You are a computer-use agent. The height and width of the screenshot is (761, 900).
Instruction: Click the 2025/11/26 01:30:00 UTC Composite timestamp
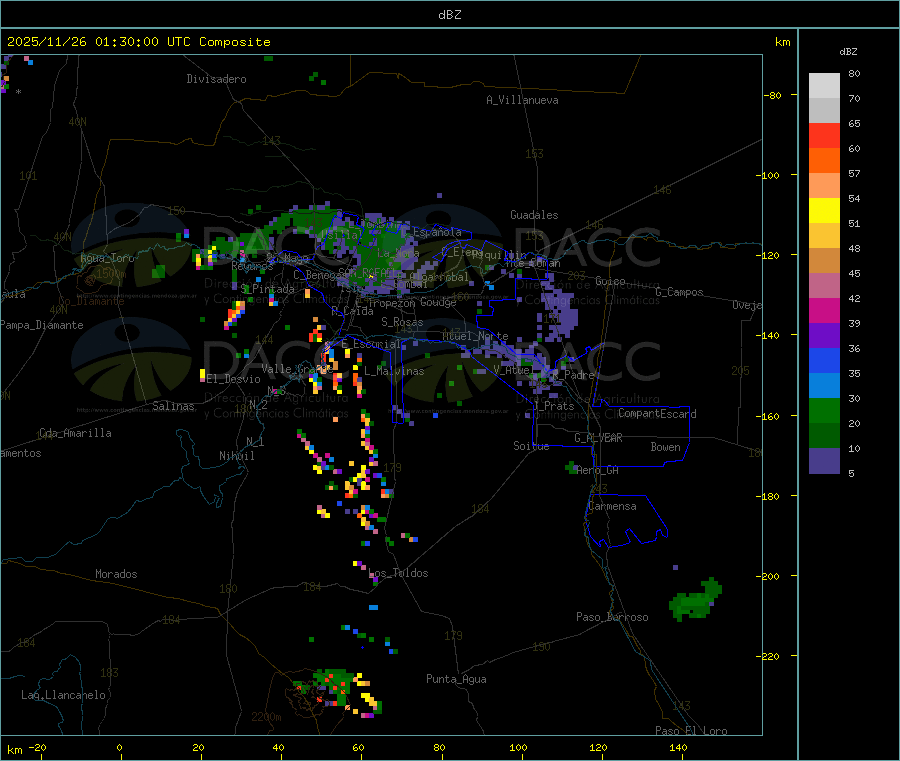(138, 42)
